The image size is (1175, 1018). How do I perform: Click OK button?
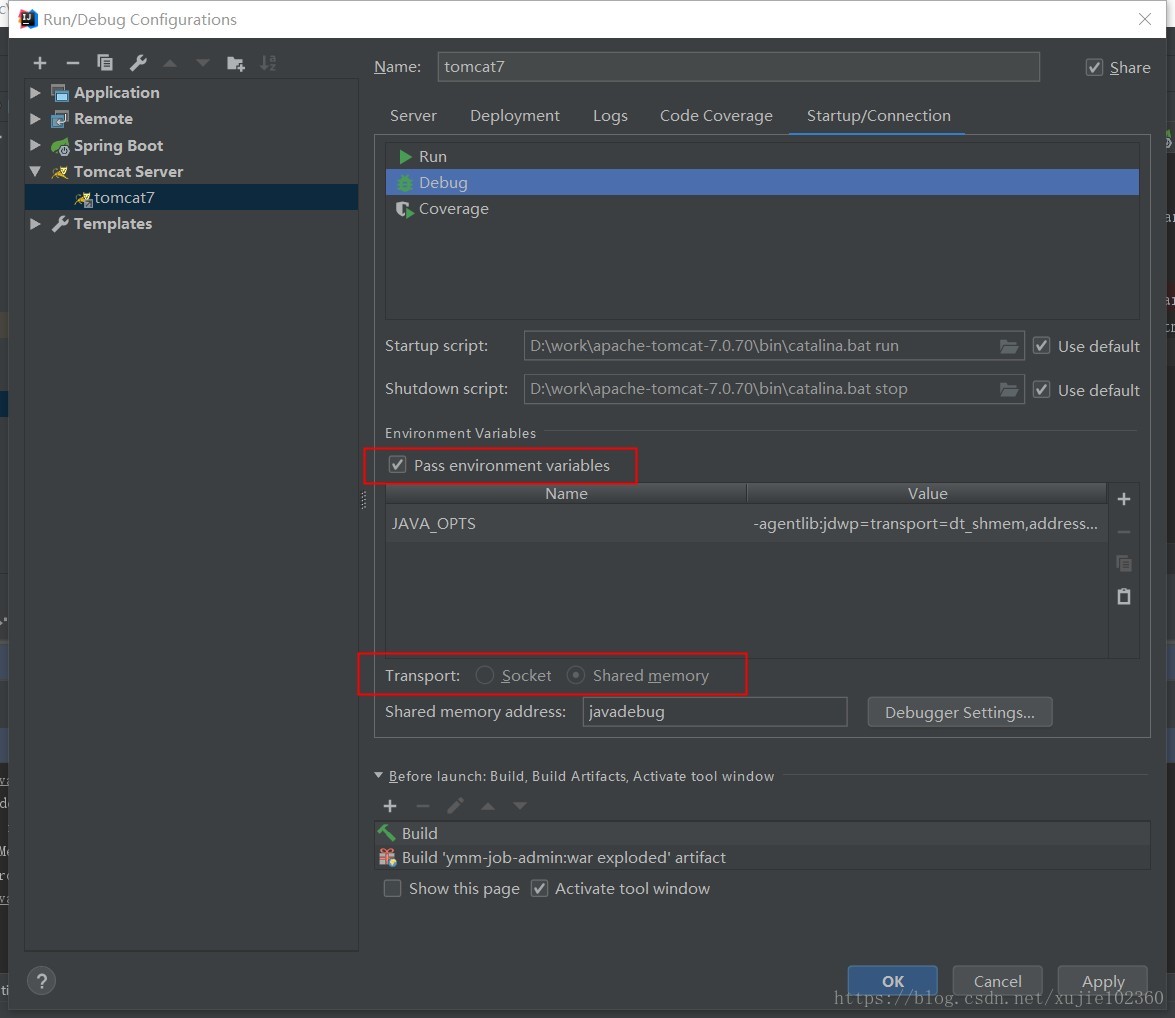tap(892, 981)
